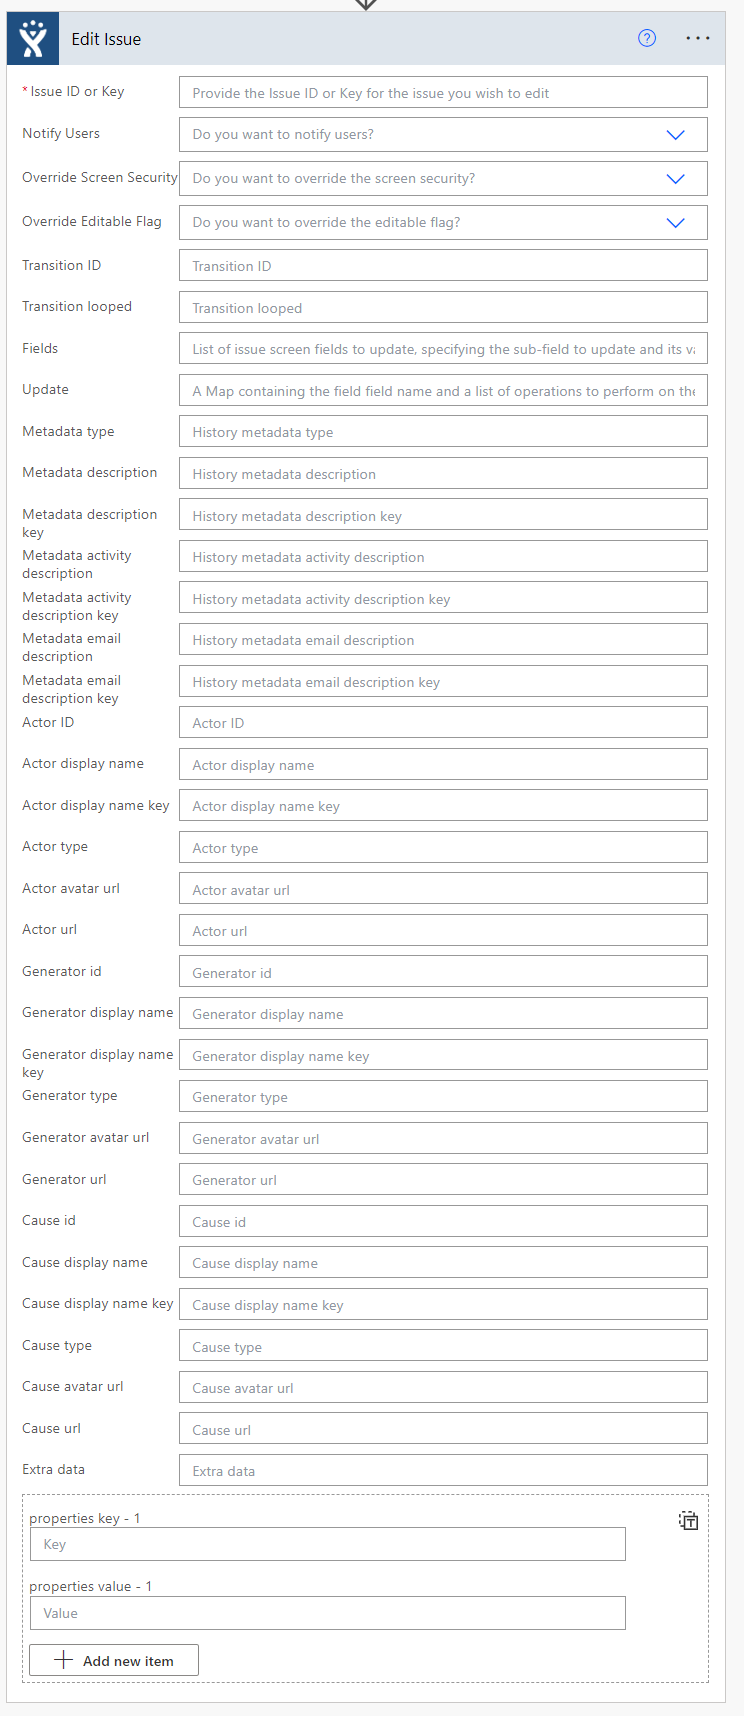Screen dimensions: 744x1716
Task: Click the Jira connector icon in header
Action: [x=33, y=39]
